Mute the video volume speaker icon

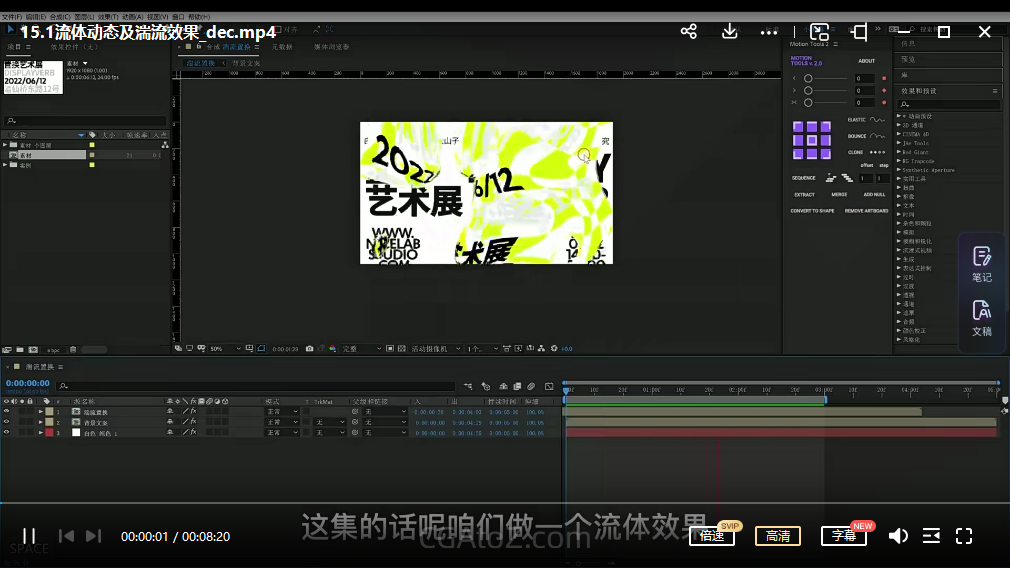coord(898,536)
